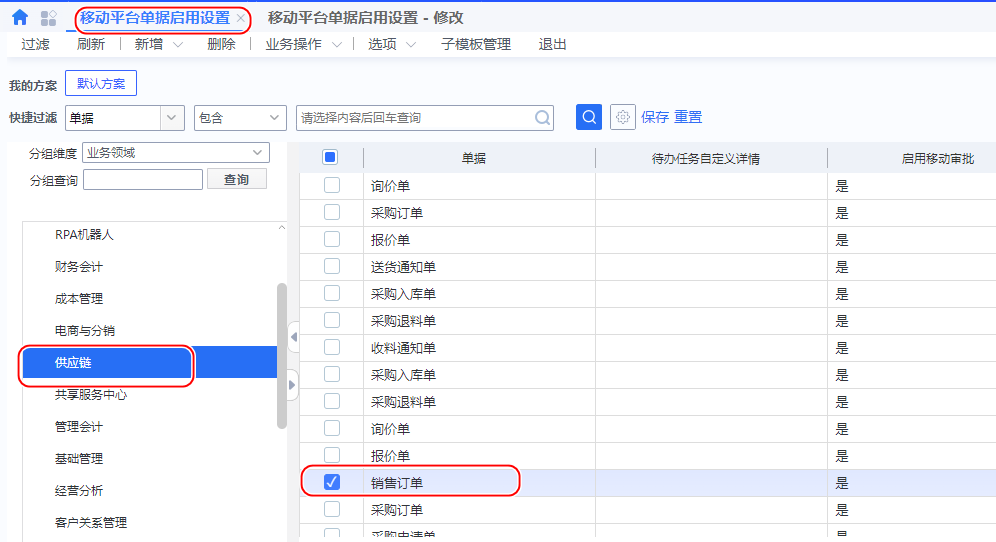Click the blue search button
The width and height of the screenshot is (996, 542).
pyautogui.click(x=589, y=117)
